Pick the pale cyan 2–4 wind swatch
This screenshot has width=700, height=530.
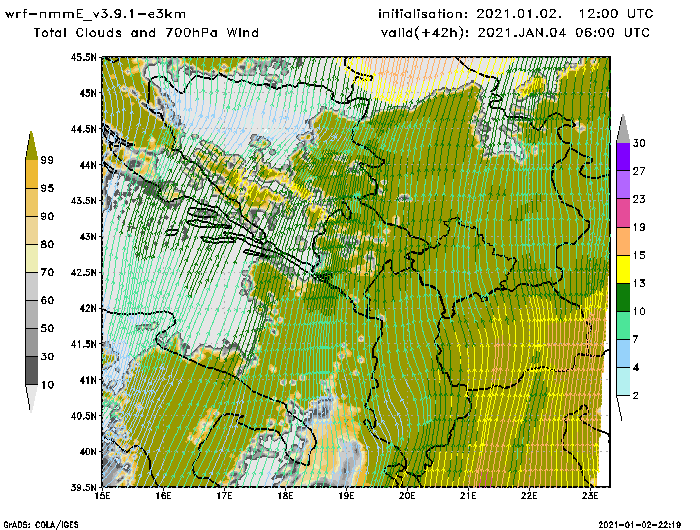pos(623,382)
